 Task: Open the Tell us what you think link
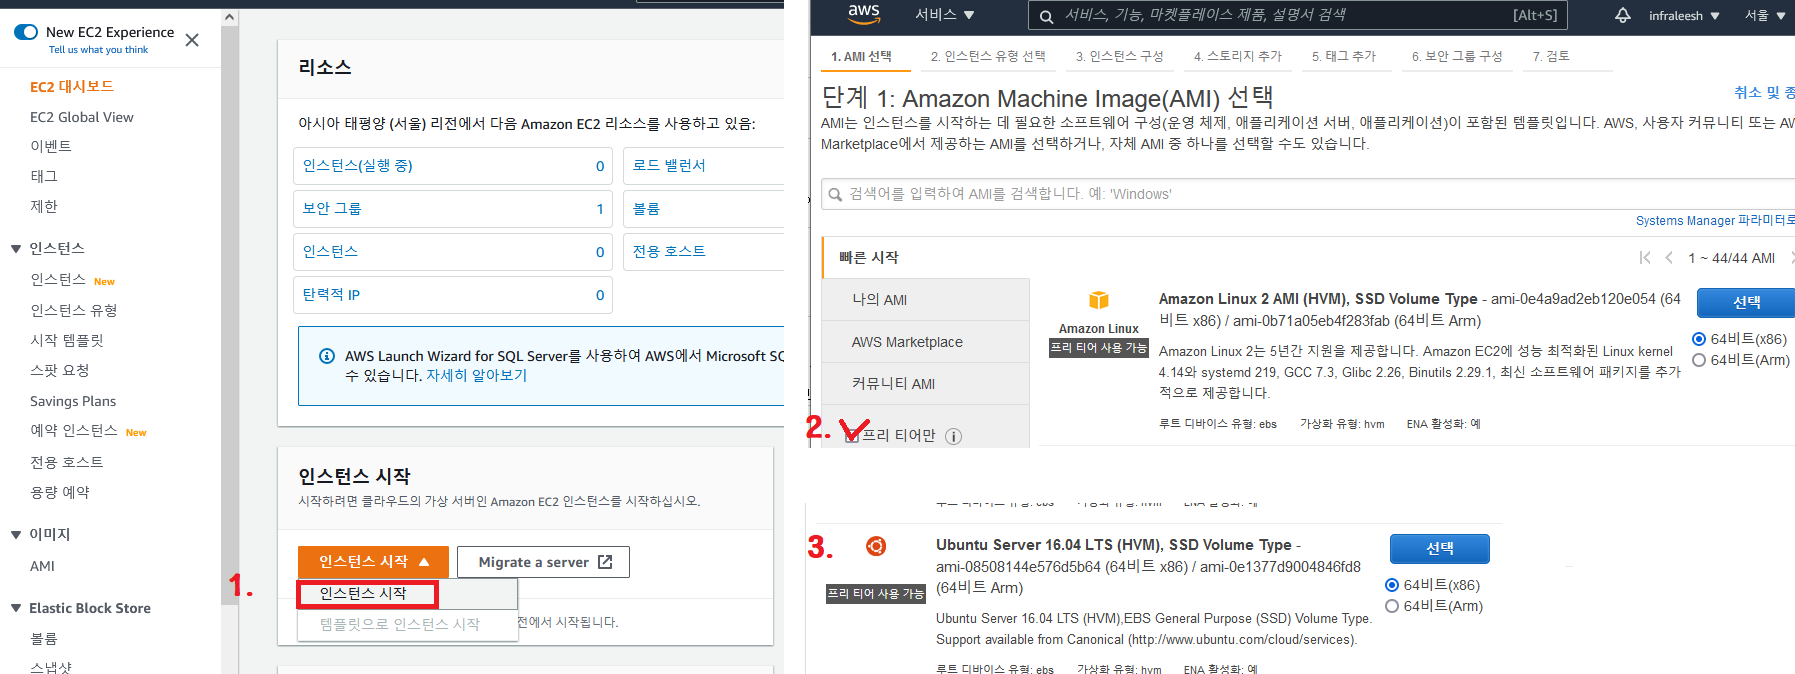tap(98, 50)
